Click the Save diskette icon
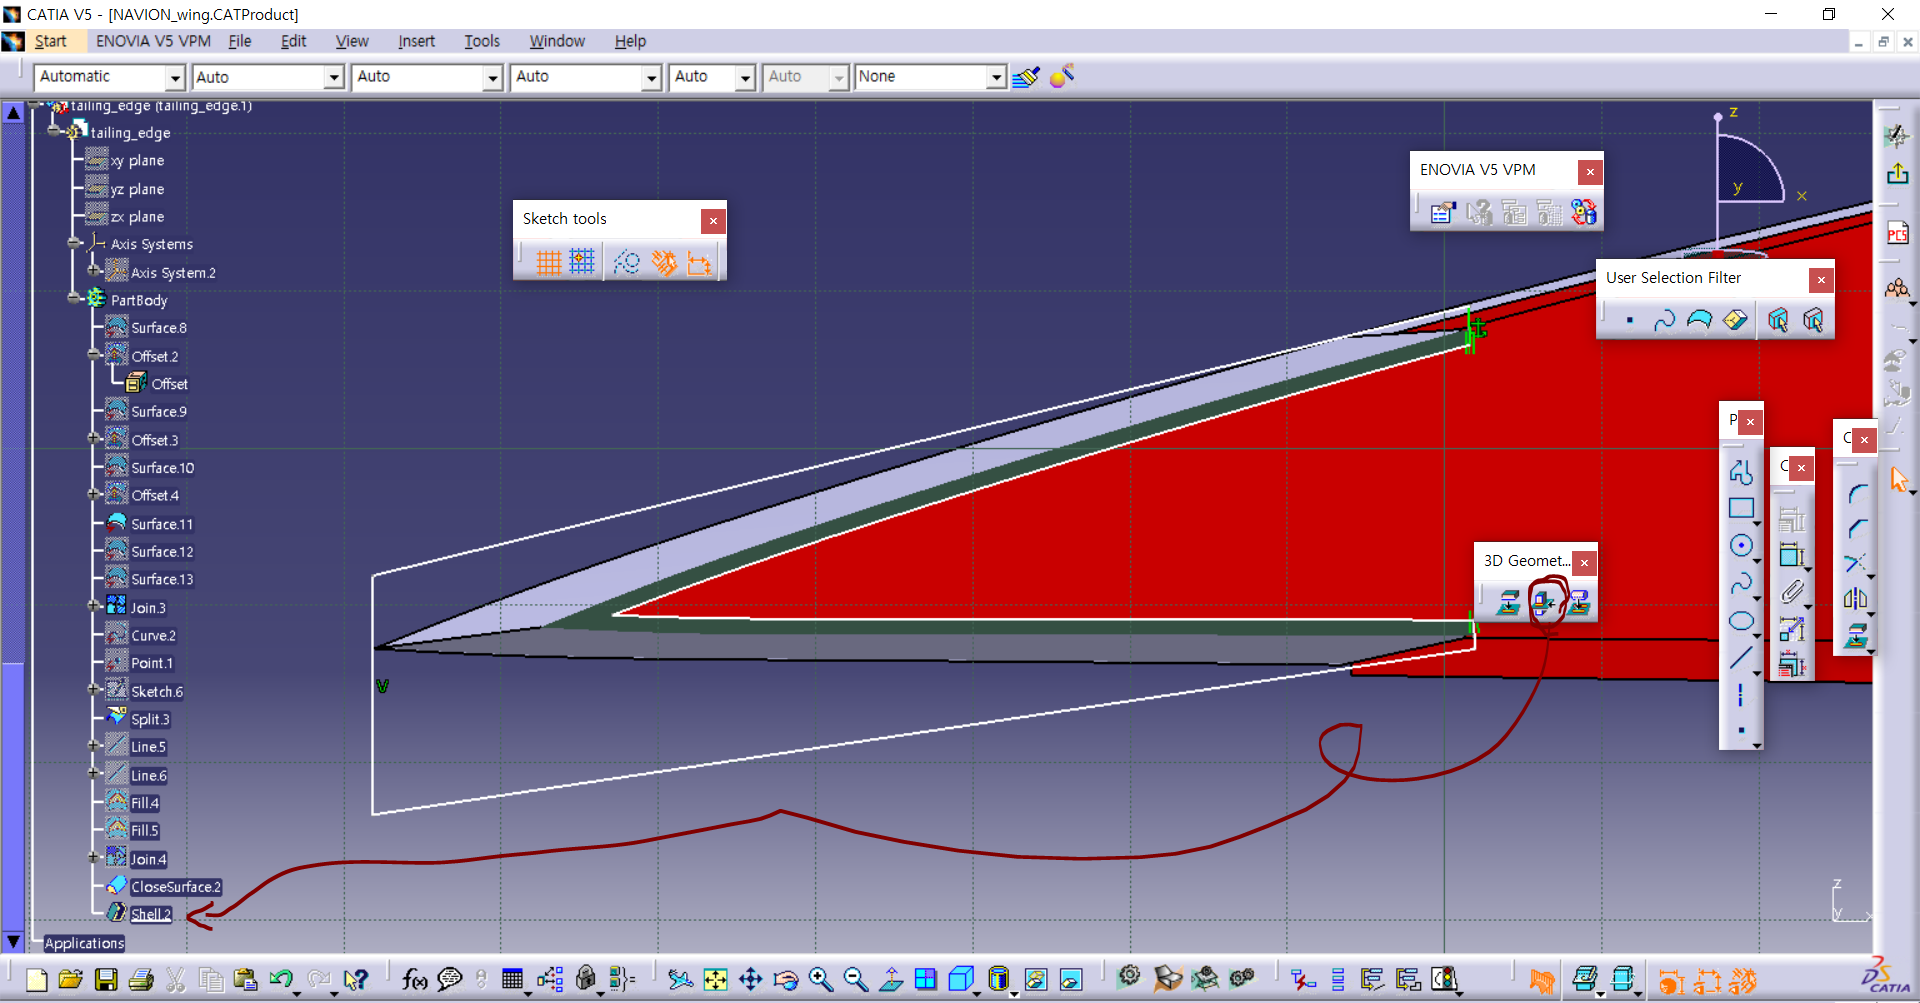The width and height of the screenshot is (1920, 1003). click(x=106, y=980)
